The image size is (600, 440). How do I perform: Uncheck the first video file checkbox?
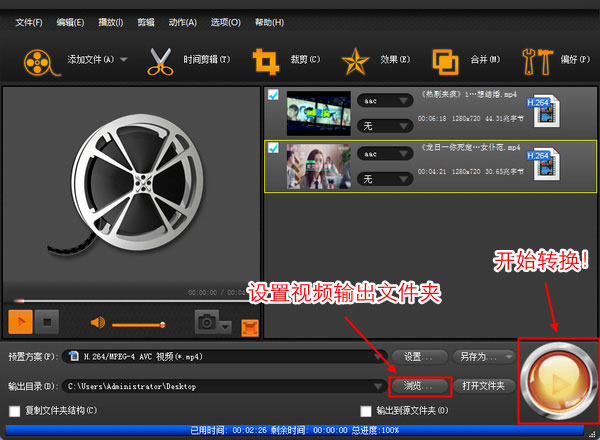[x=273, y=95]
